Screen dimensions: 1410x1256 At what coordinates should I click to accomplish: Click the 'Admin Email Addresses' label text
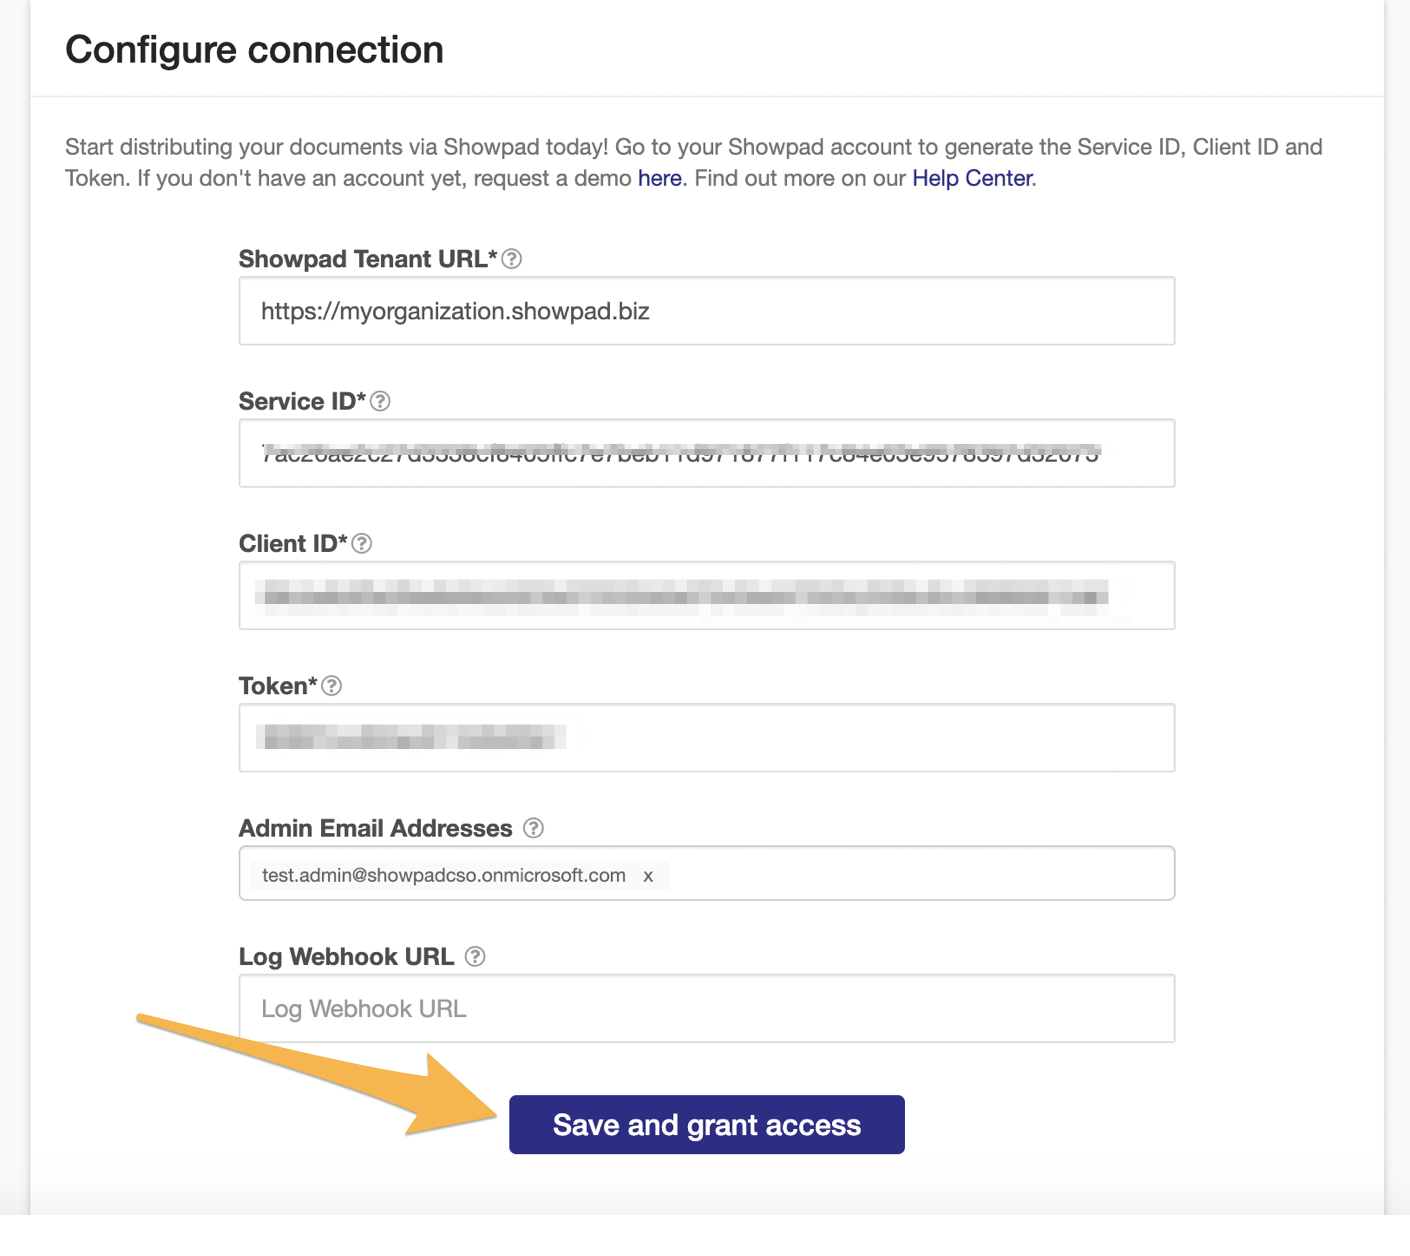[376, 828]
